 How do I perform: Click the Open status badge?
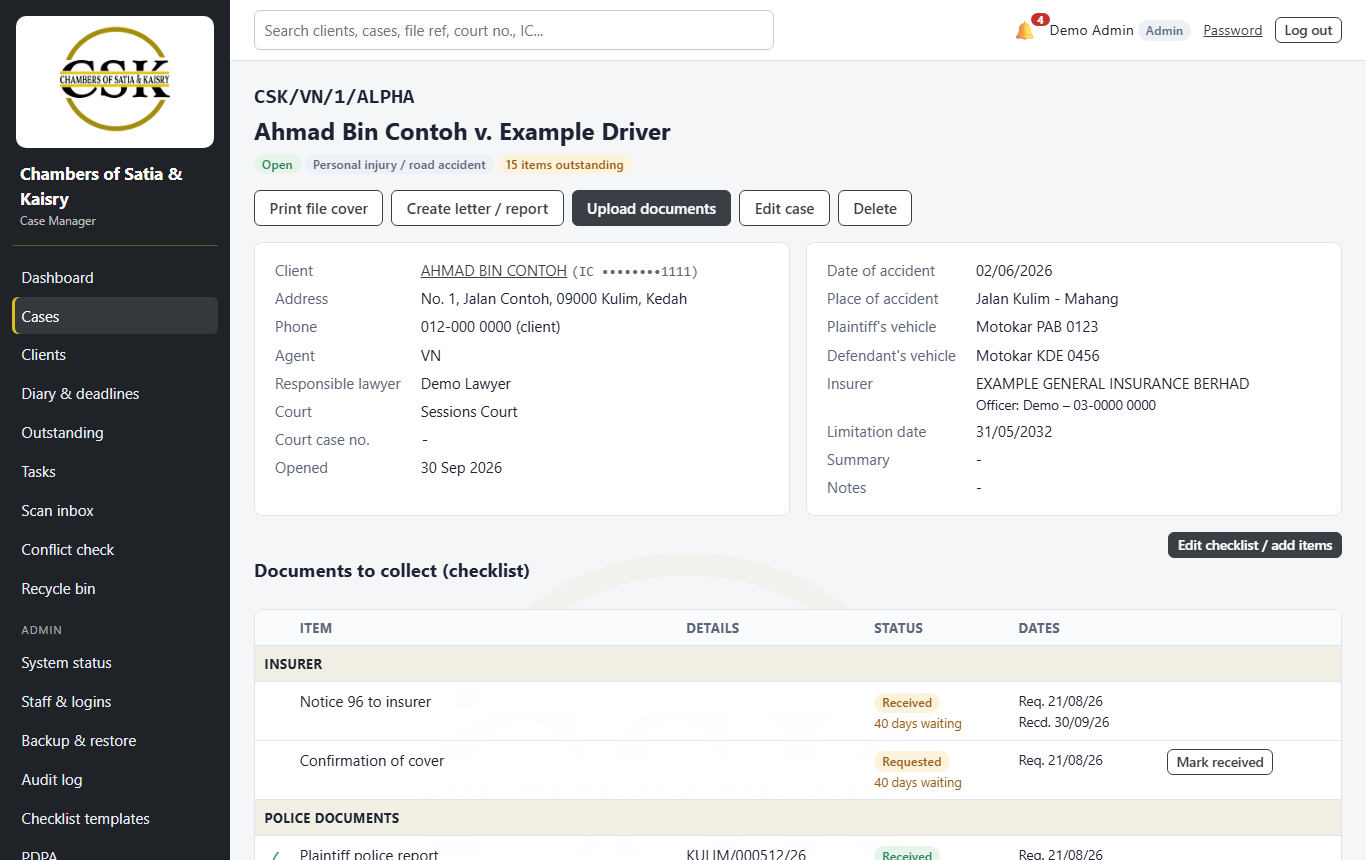tap(277, 165)
